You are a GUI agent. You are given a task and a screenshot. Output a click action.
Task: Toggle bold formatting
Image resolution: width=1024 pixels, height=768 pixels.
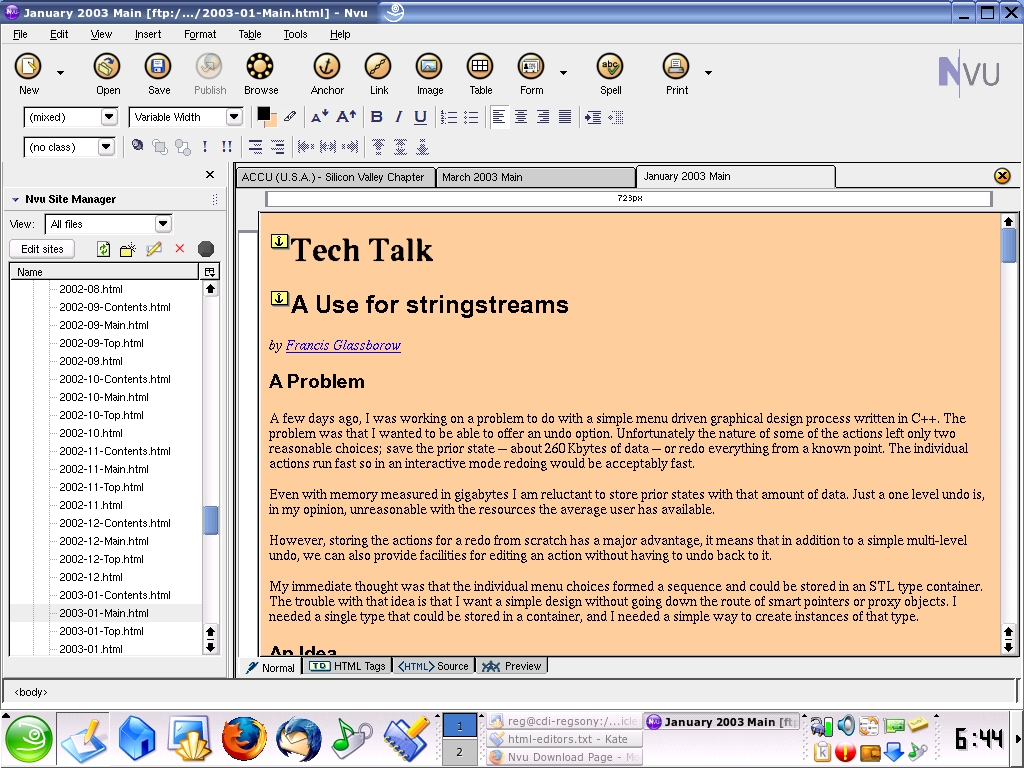377,117
